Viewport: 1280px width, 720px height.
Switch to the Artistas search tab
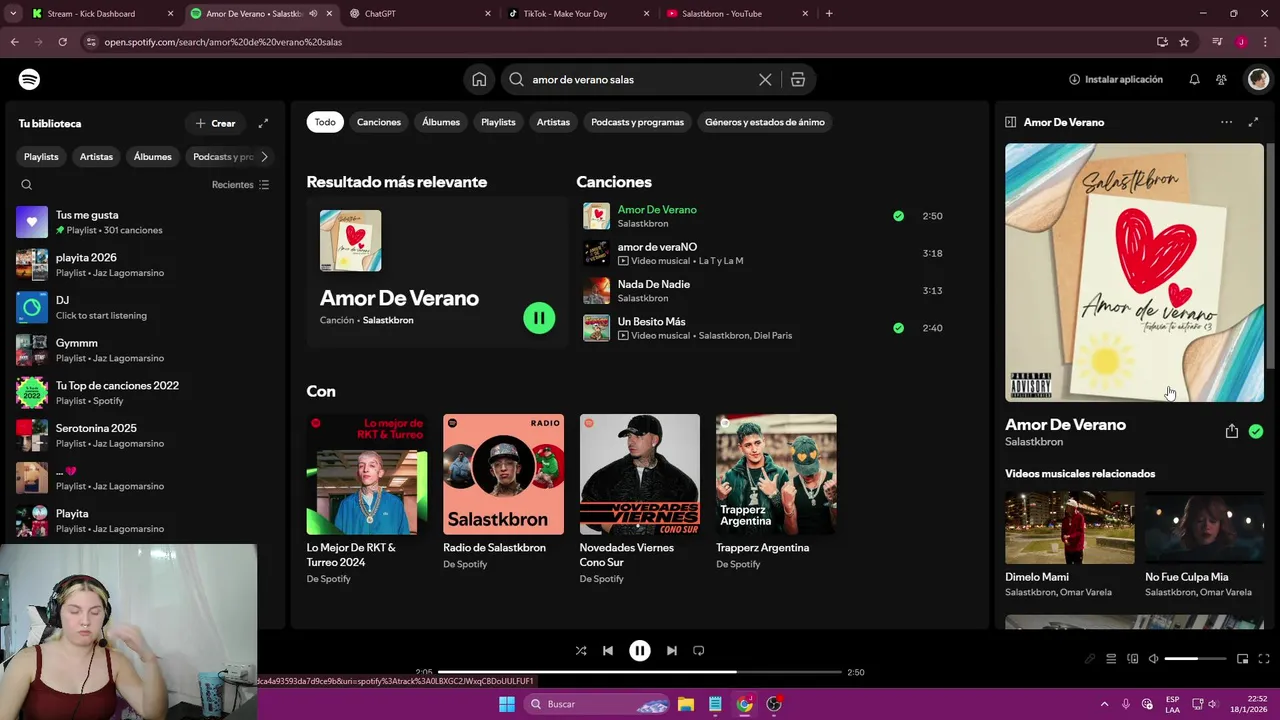(x=553, y=122)
